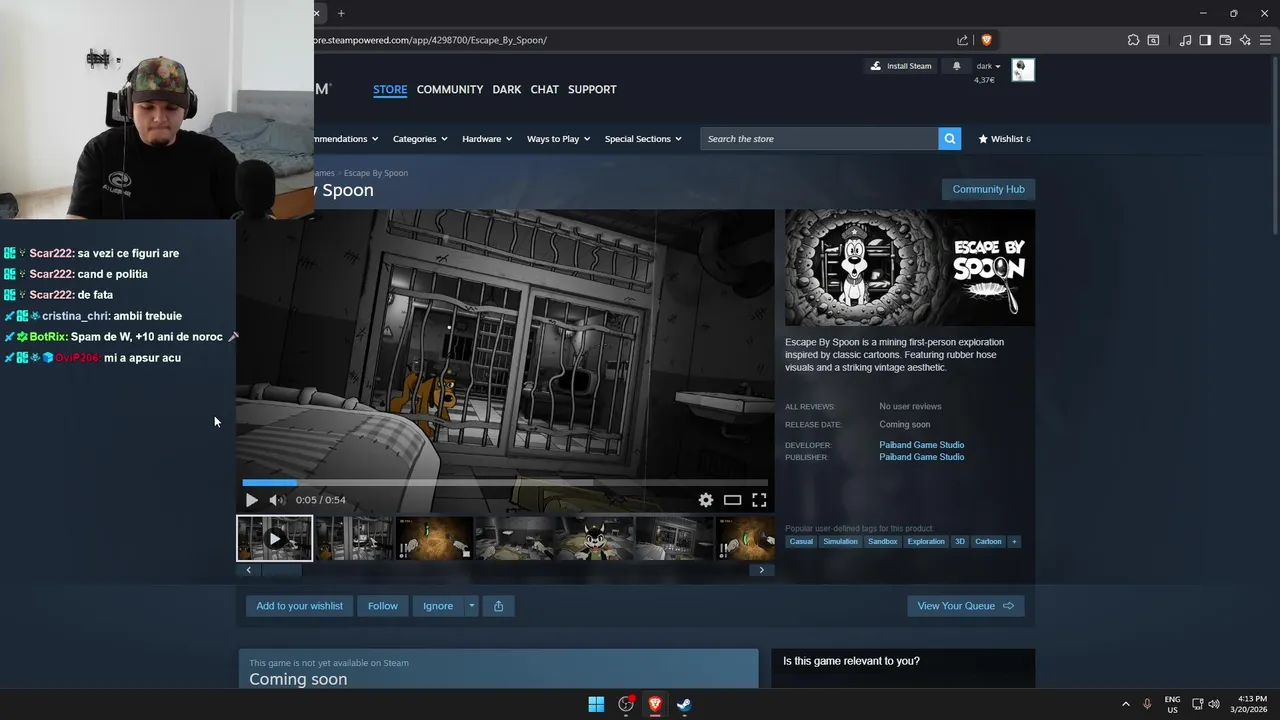Add the game to your wishlist

point(299,606)
